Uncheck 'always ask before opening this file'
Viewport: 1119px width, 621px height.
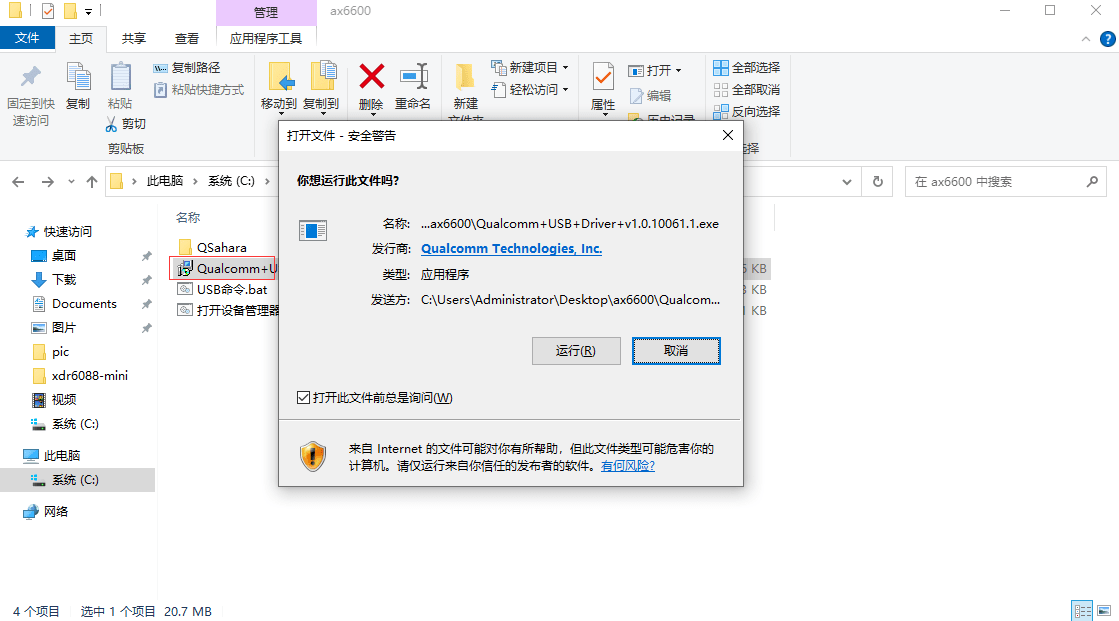pos(303,398)
